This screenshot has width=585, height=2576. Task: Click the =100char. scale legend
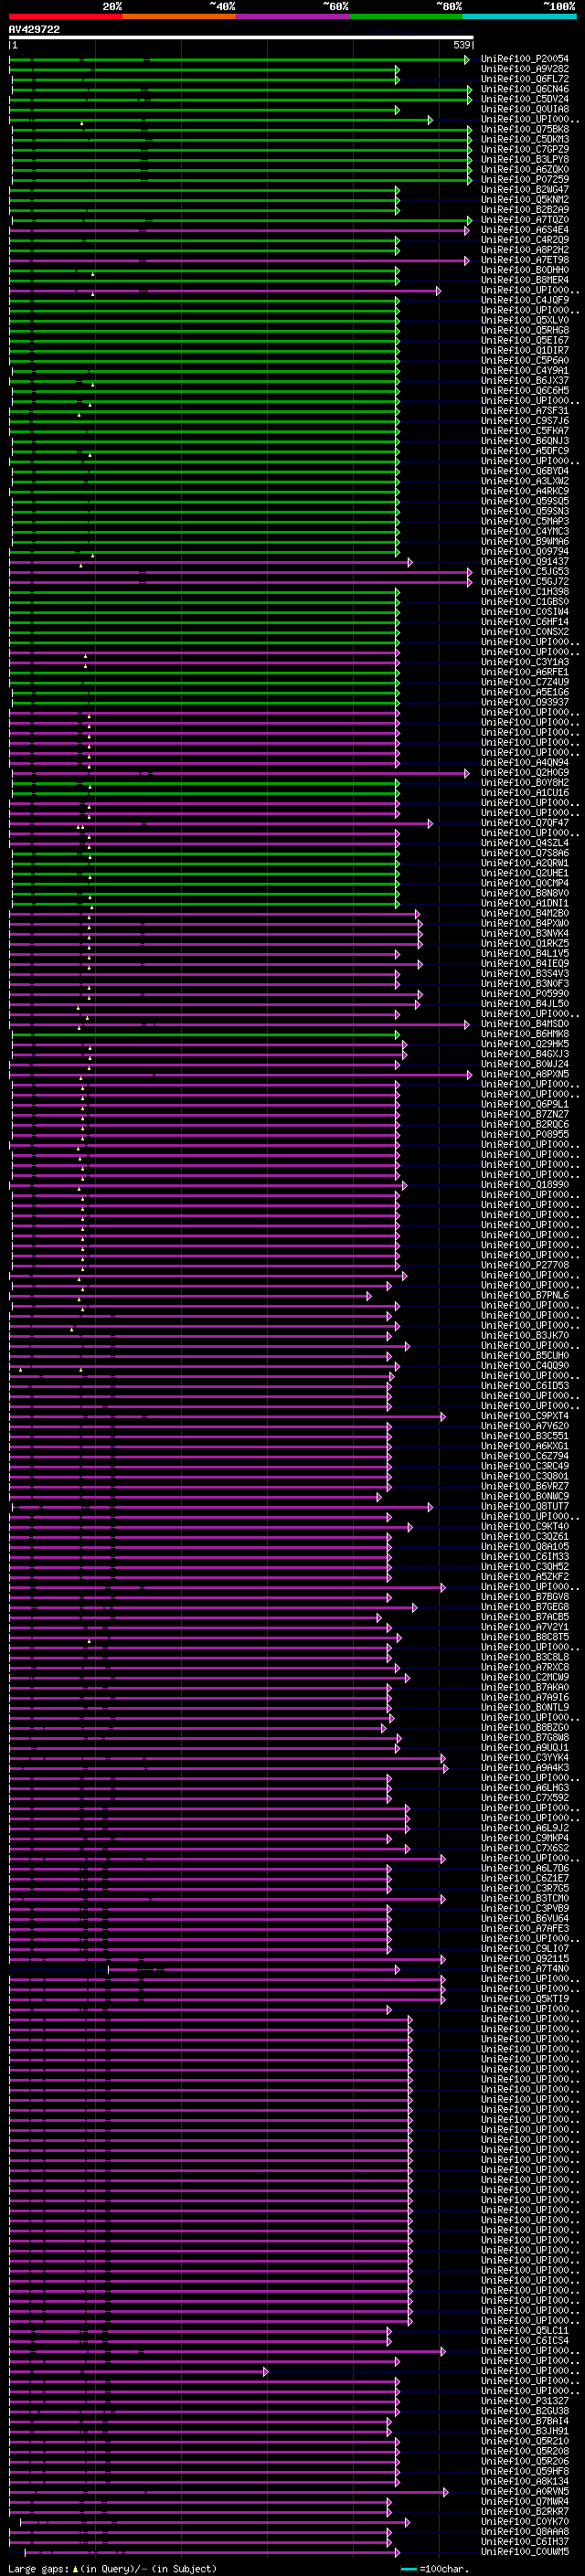tap(445, 2568)
